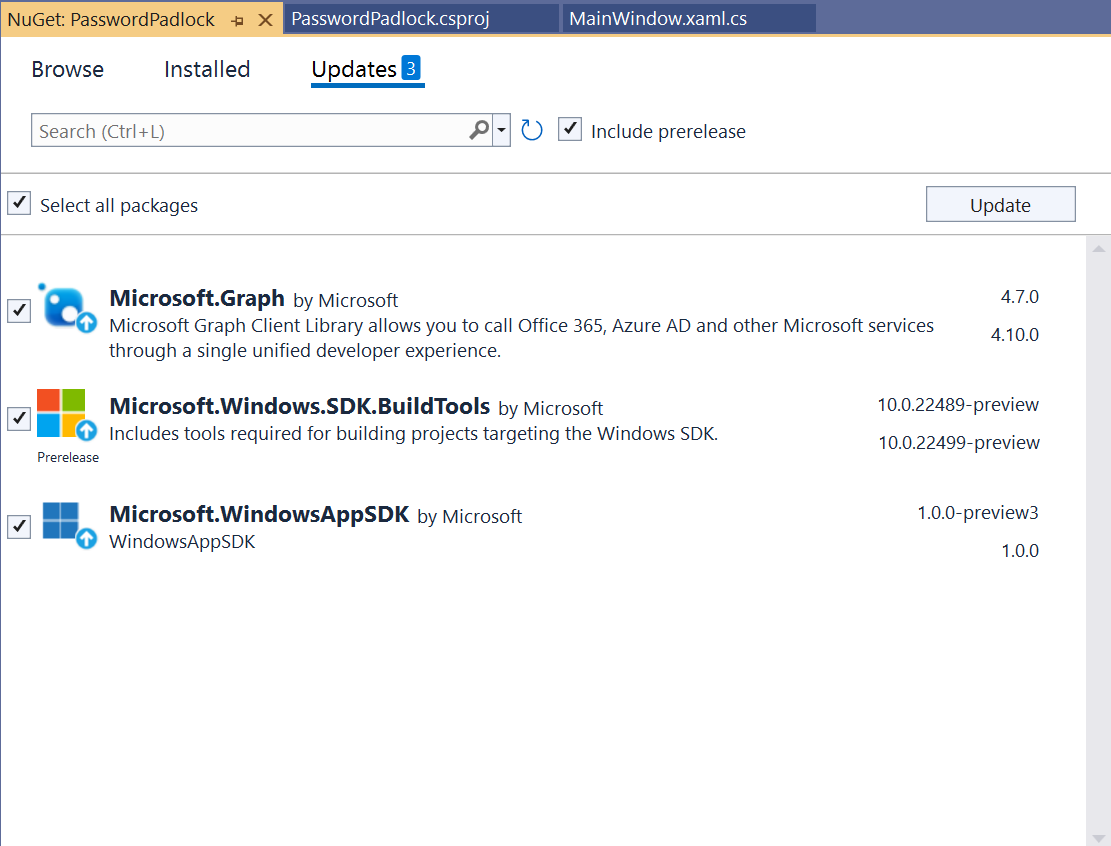Click the Microsoft.Windows.SDK.BuildTools package icon

tap(67, 414)
